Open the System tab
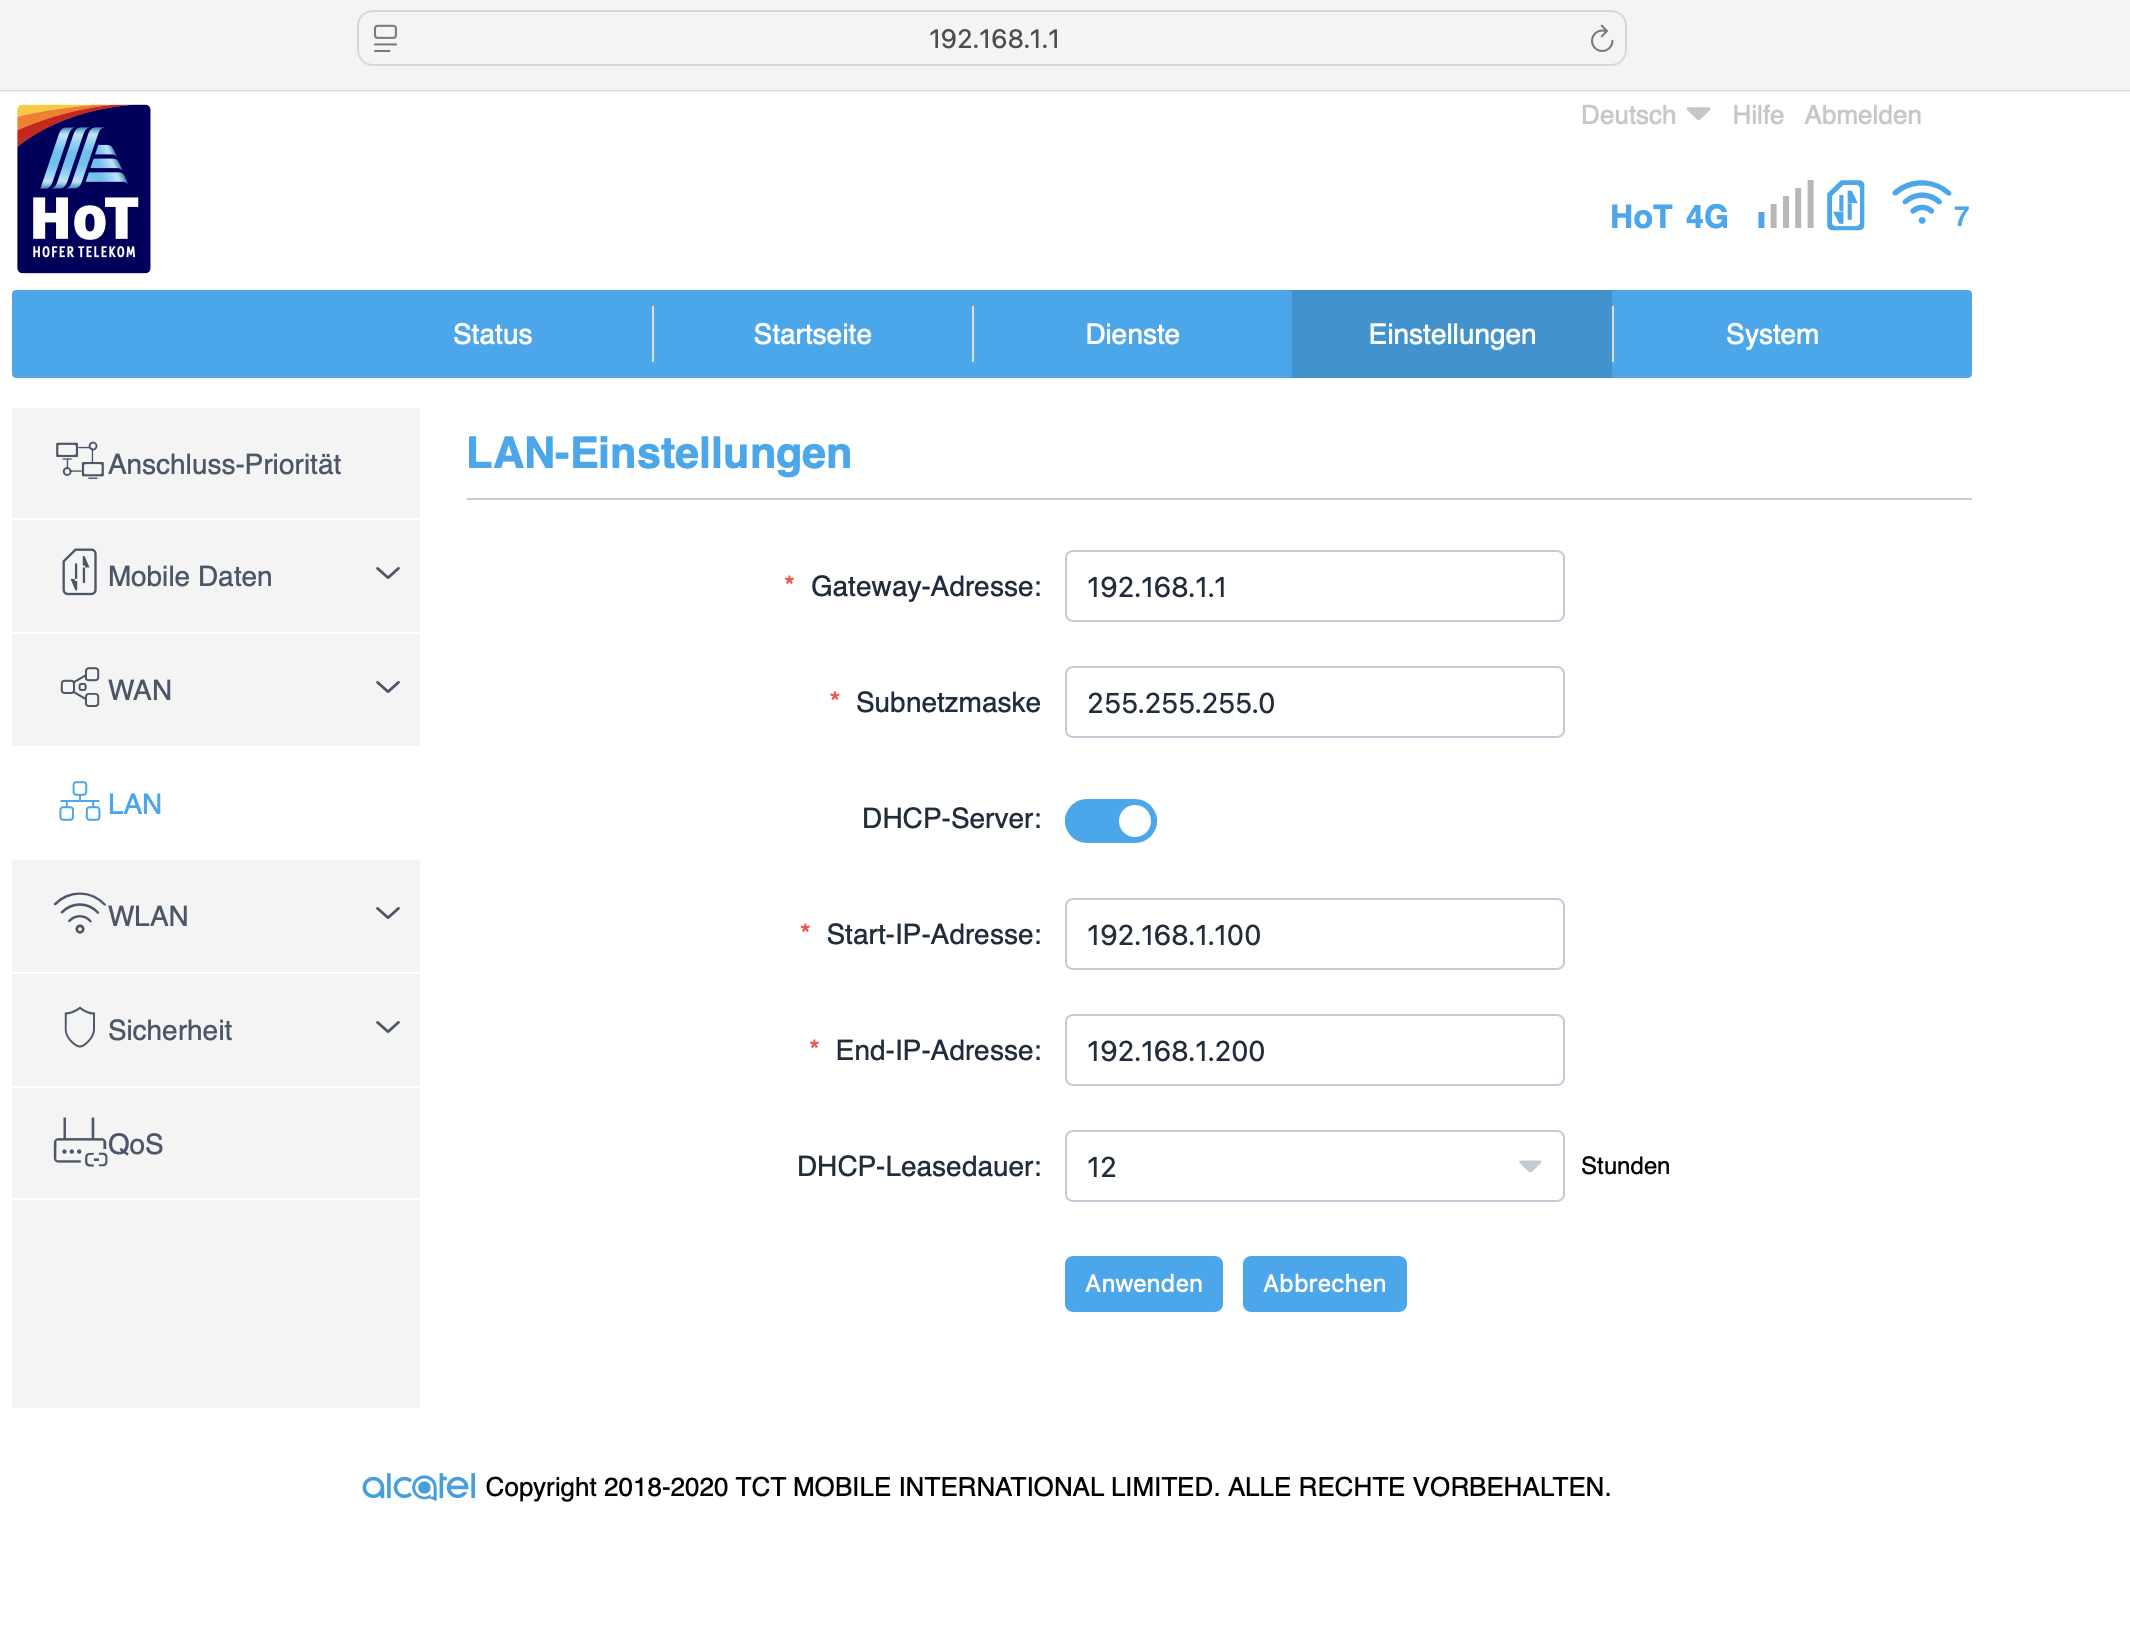Viewport: 2130px width, 1636px height. pos(1772,334)
